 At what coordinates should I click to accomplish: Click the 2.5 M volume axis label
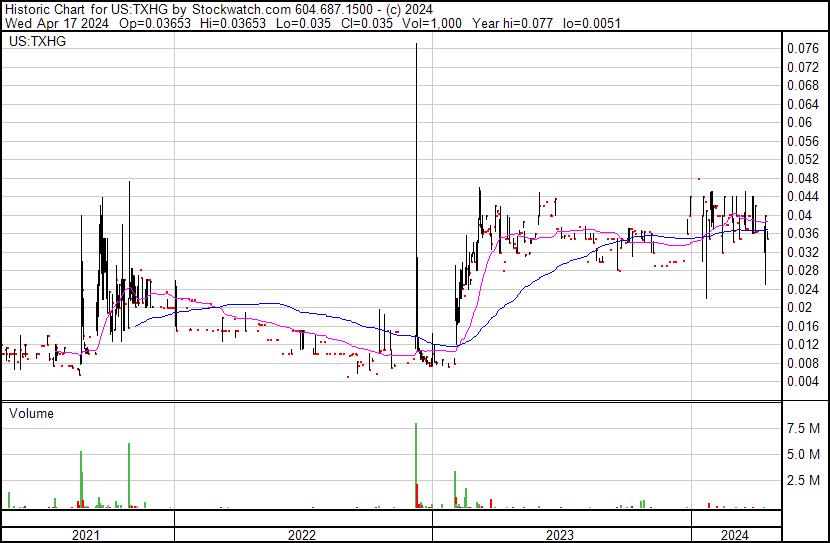point(804,480)
